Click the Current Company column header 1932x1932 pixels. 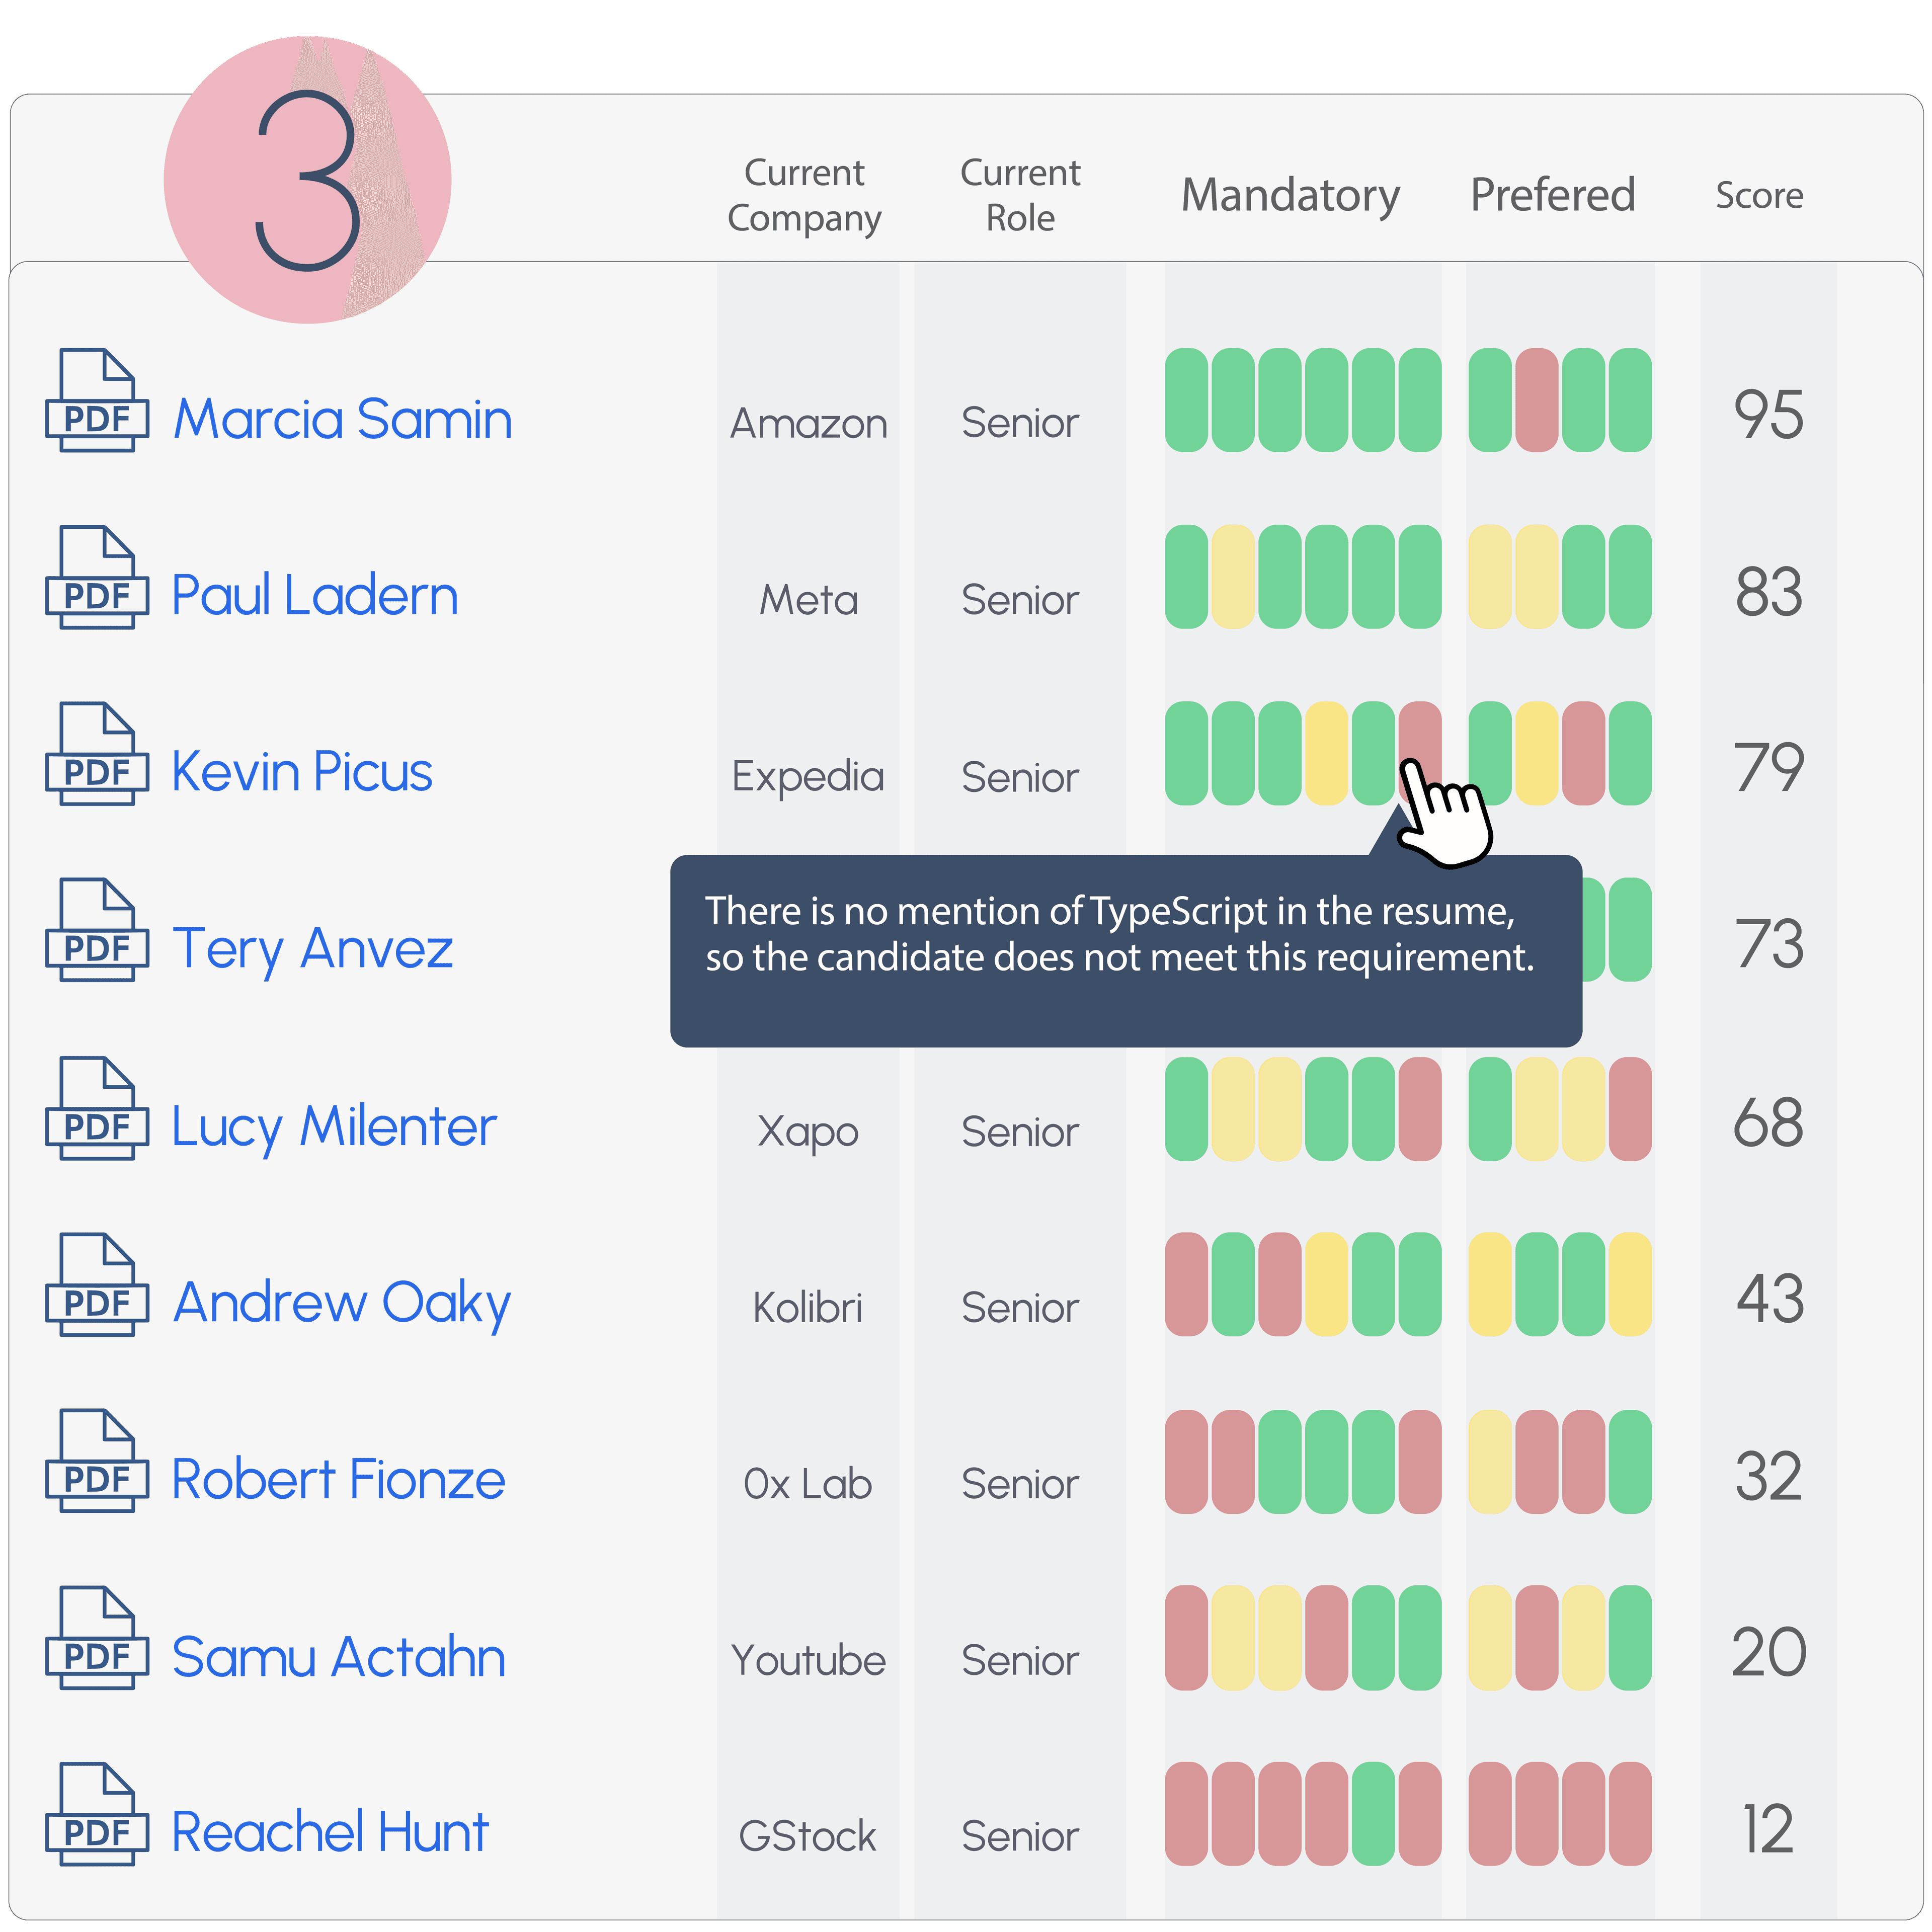point(804,195)
